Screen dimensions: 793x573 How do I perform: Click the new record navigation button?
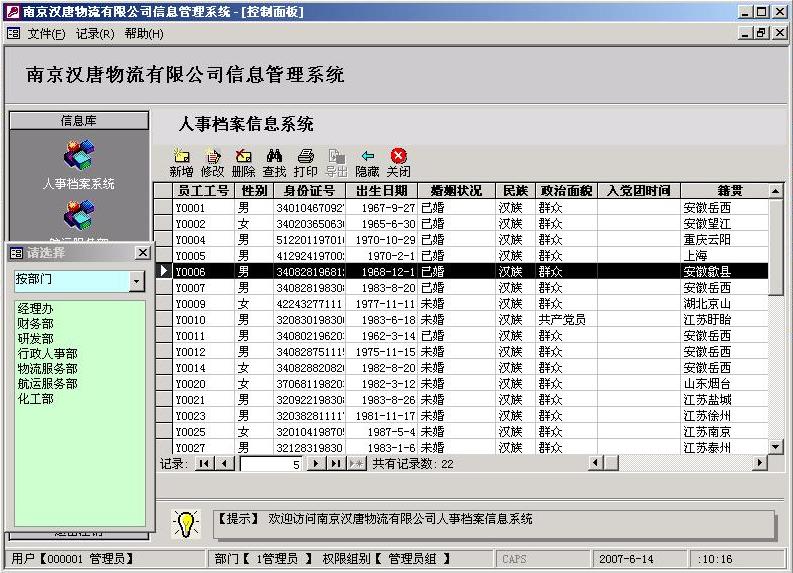tap(356, 463)
